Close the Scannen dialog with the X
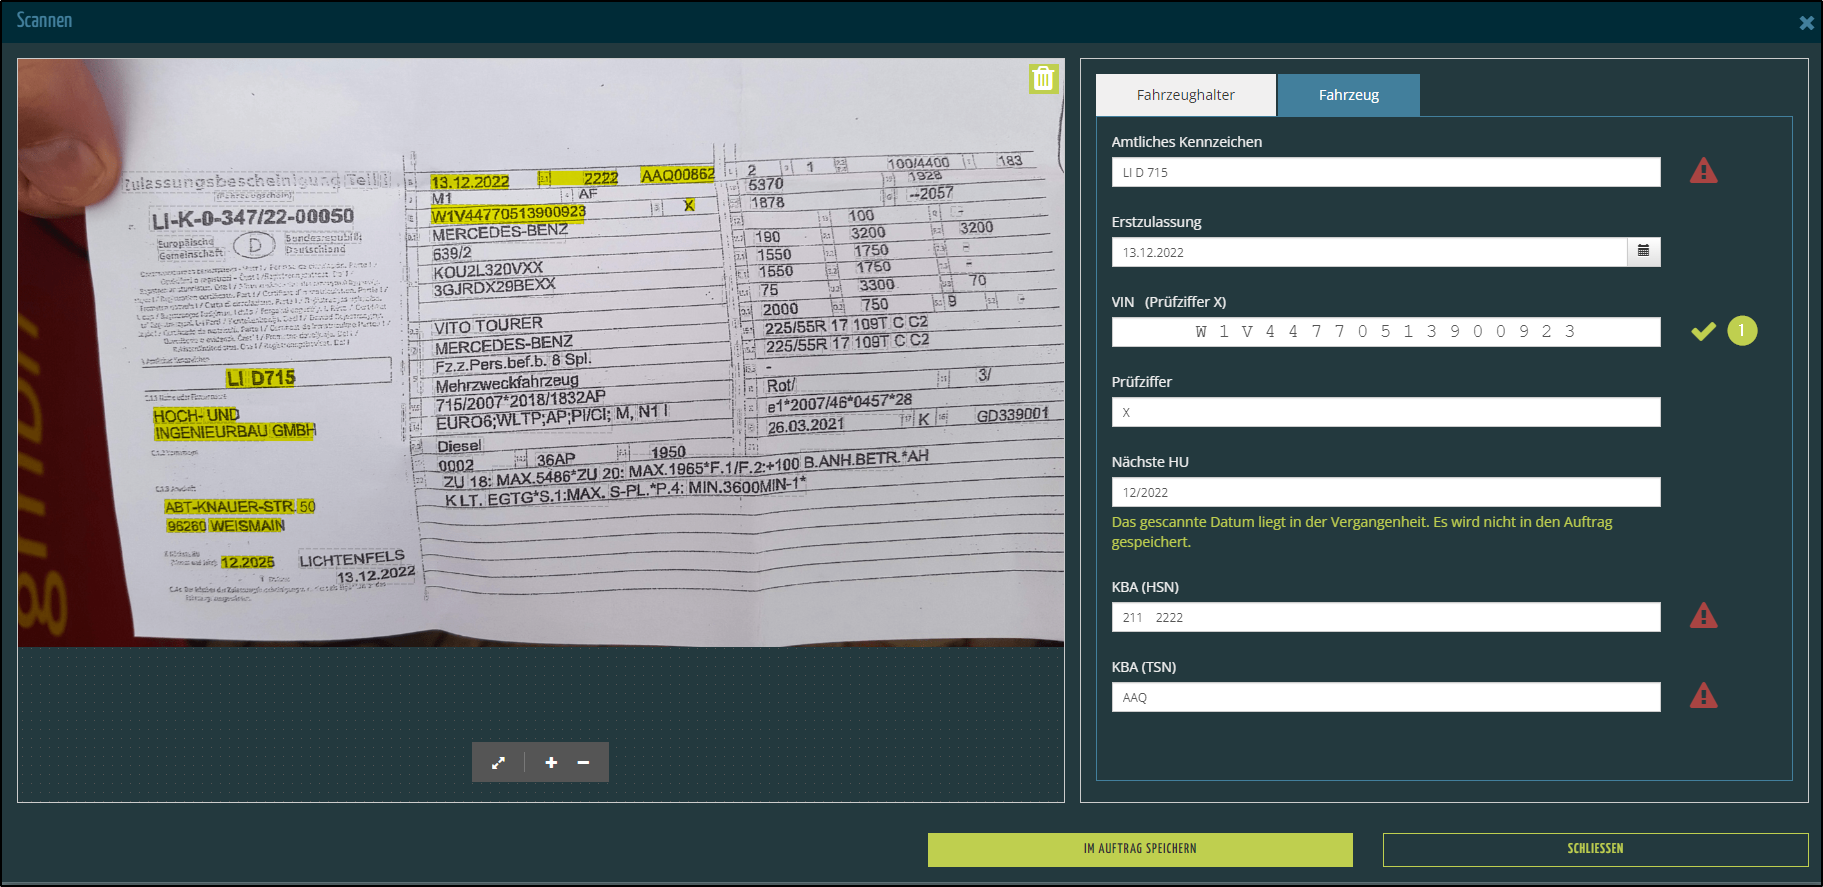The width and height of the screenshot is (1823, 887). click(1806, 22)
